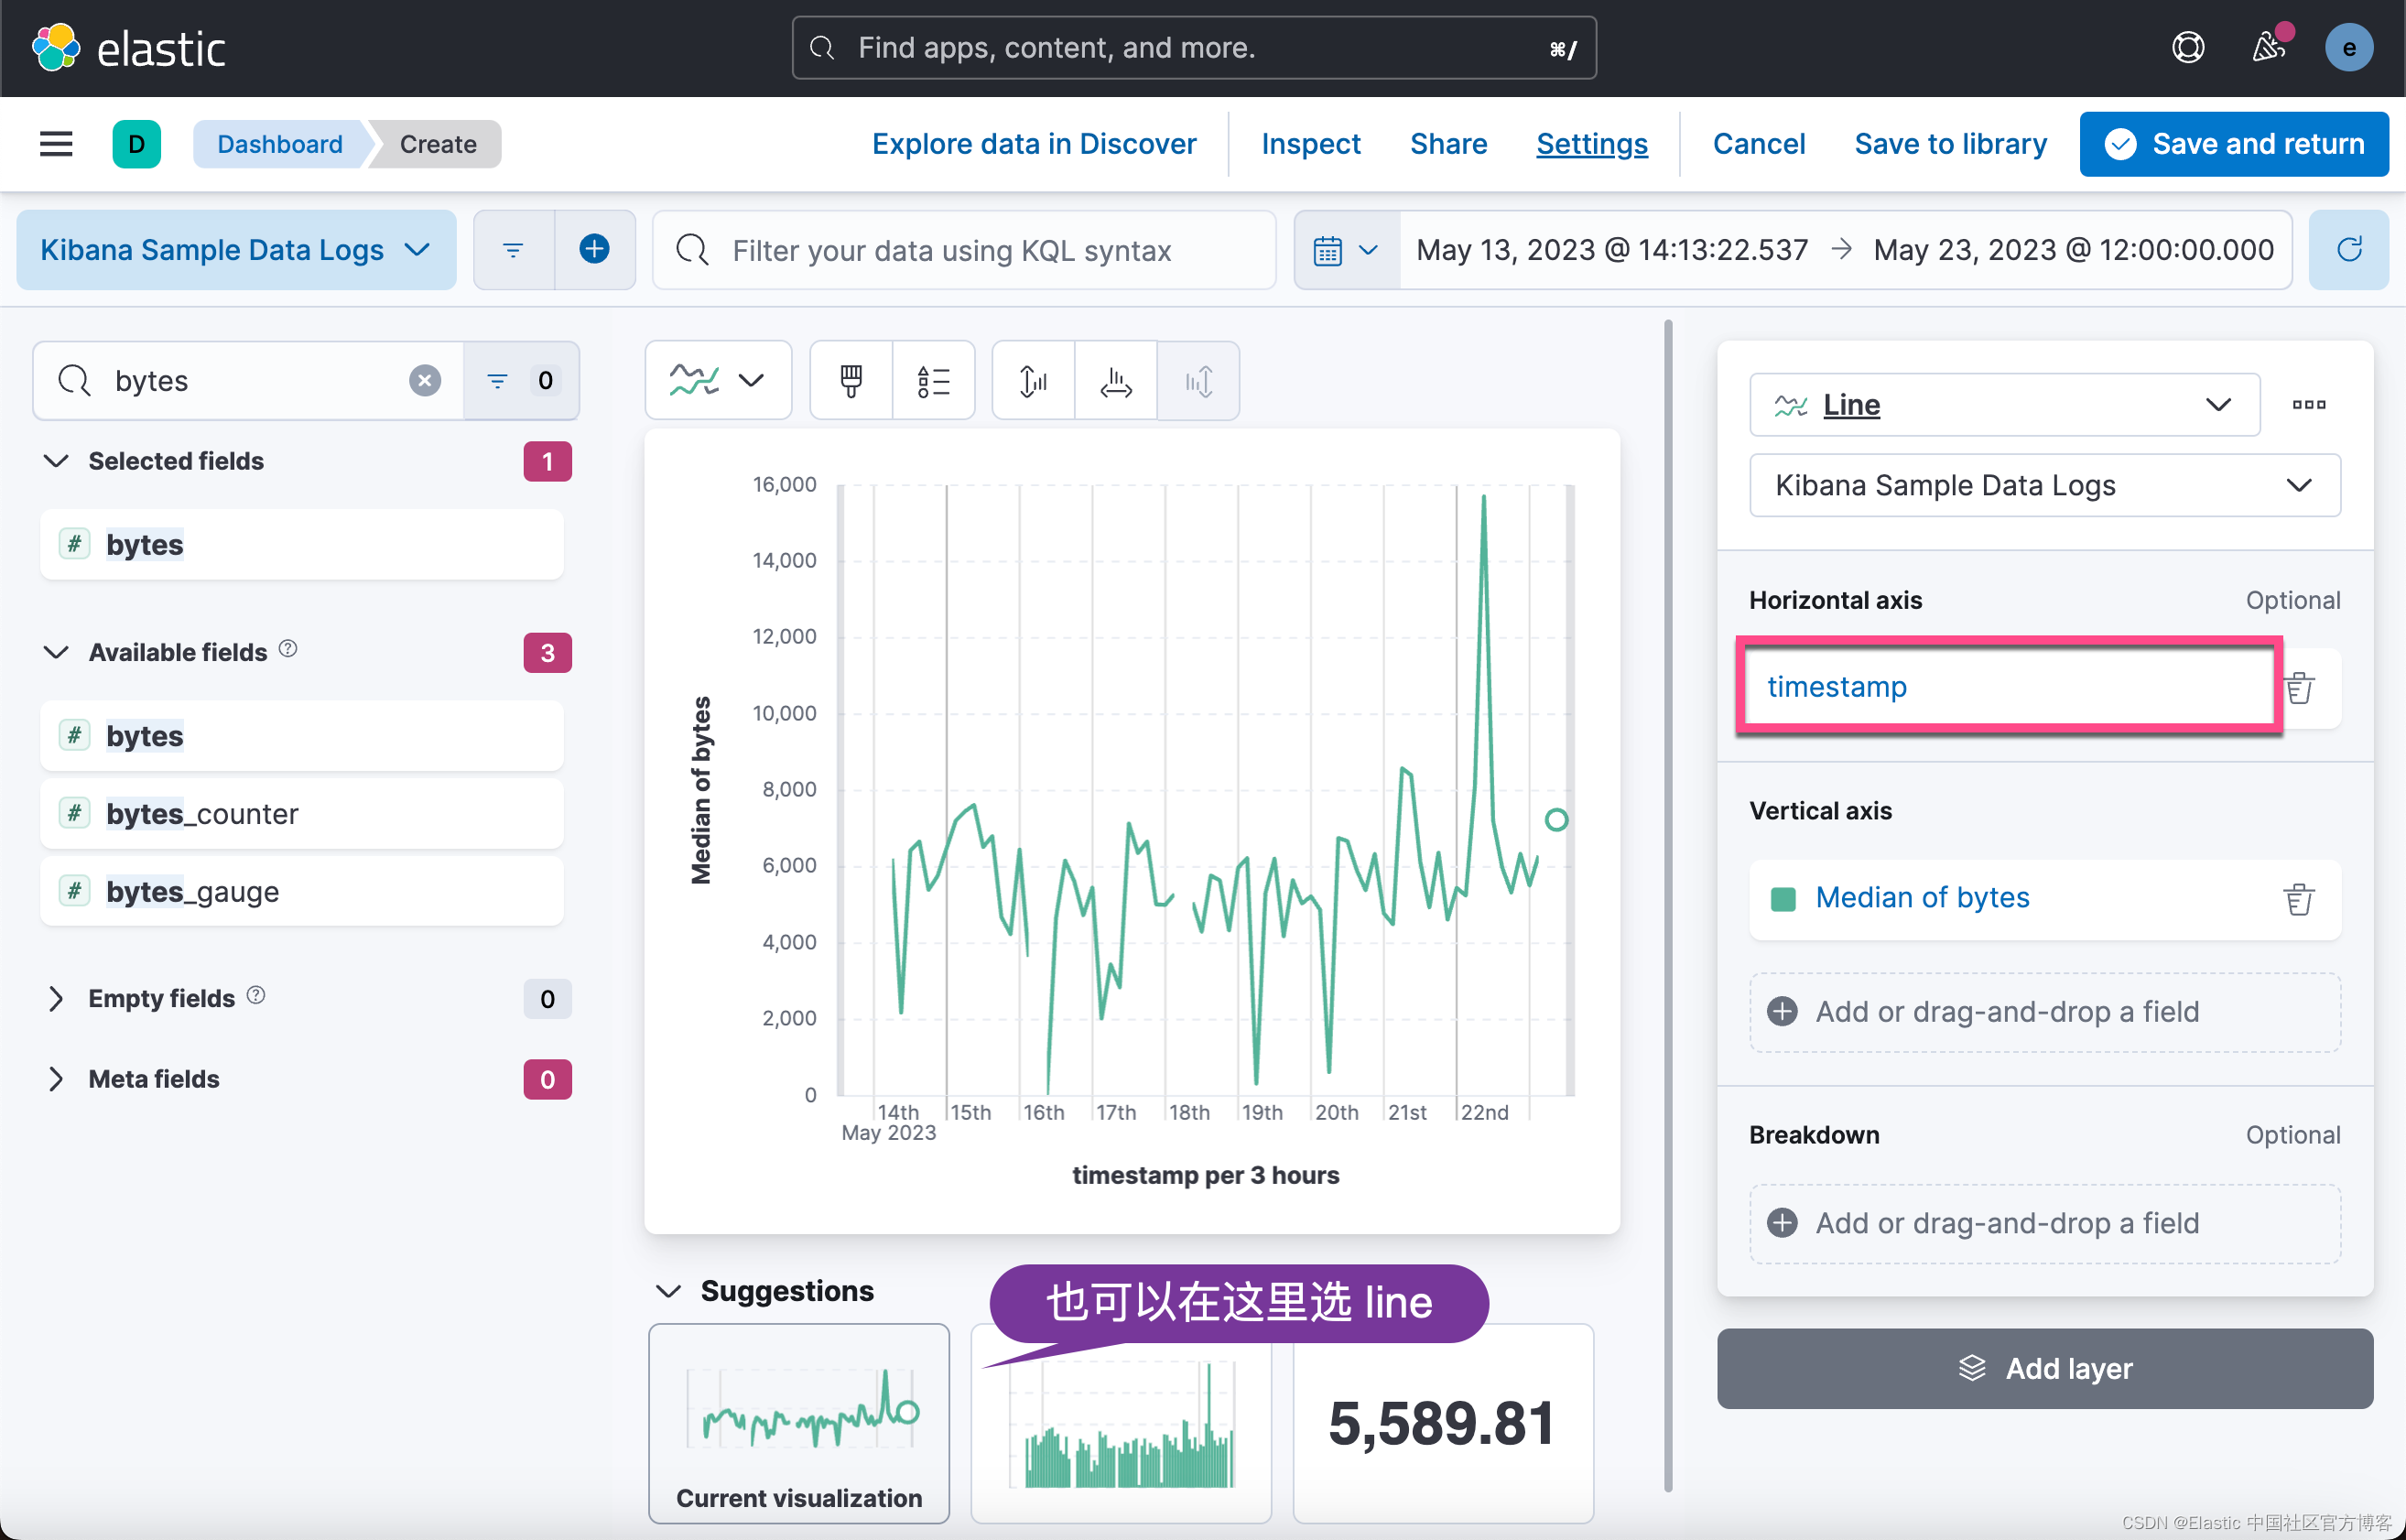Open the help menu lifebuoy icon

(x=2188, y=48)
